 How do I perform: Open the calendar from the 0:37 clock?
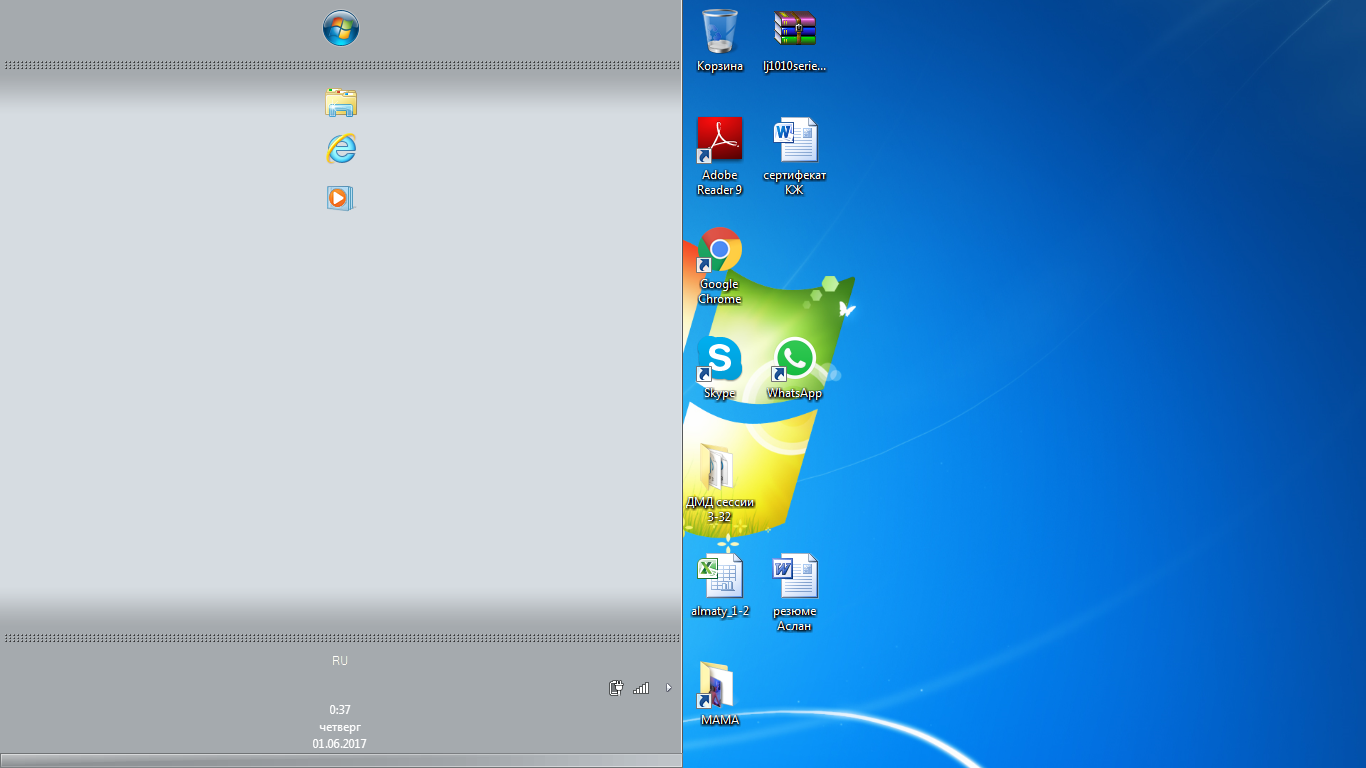coord(340,727)
